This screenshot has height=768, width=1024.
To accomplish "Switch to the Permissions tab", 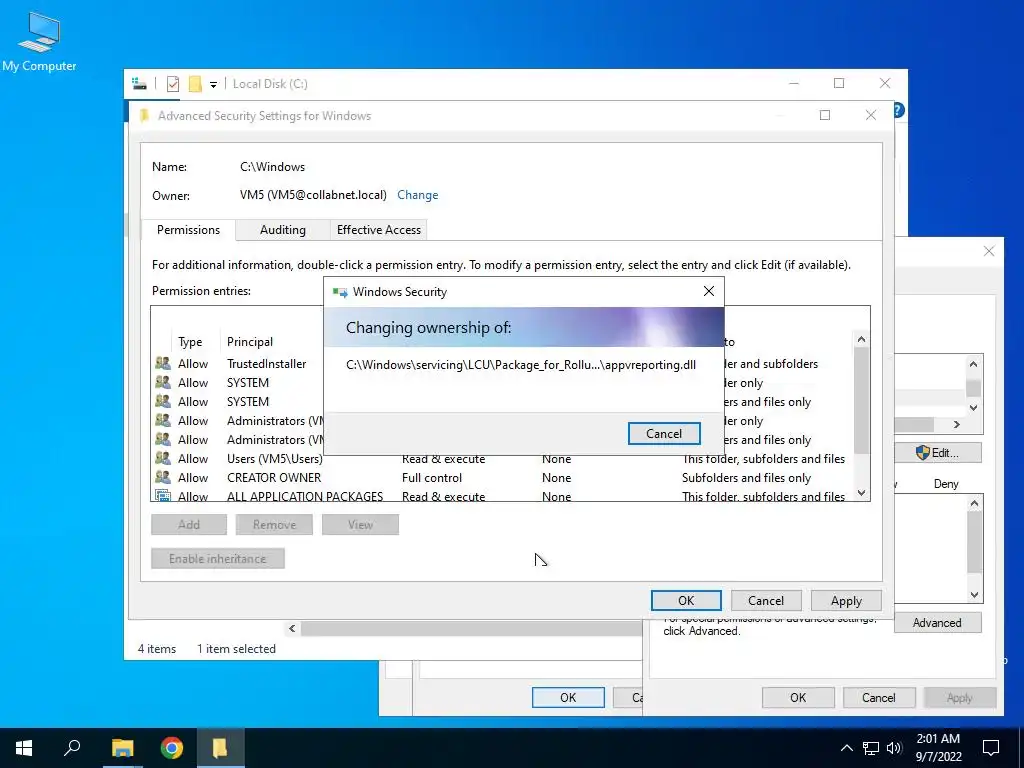I will tap(188, 230).
